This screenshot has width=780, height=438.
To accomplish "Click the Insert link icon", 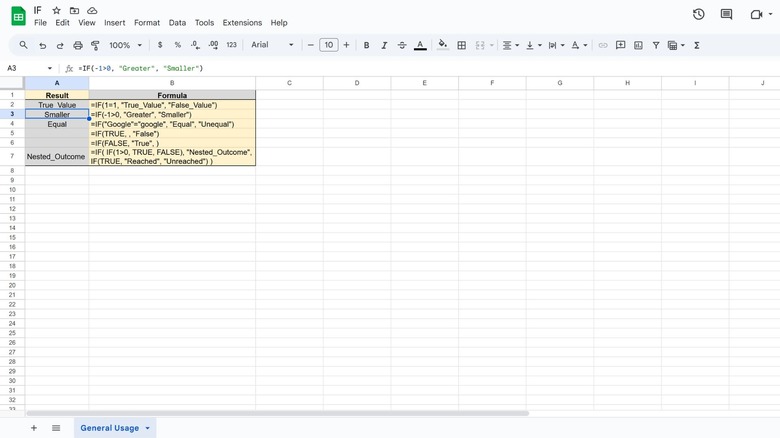I will tap(603, 45).
